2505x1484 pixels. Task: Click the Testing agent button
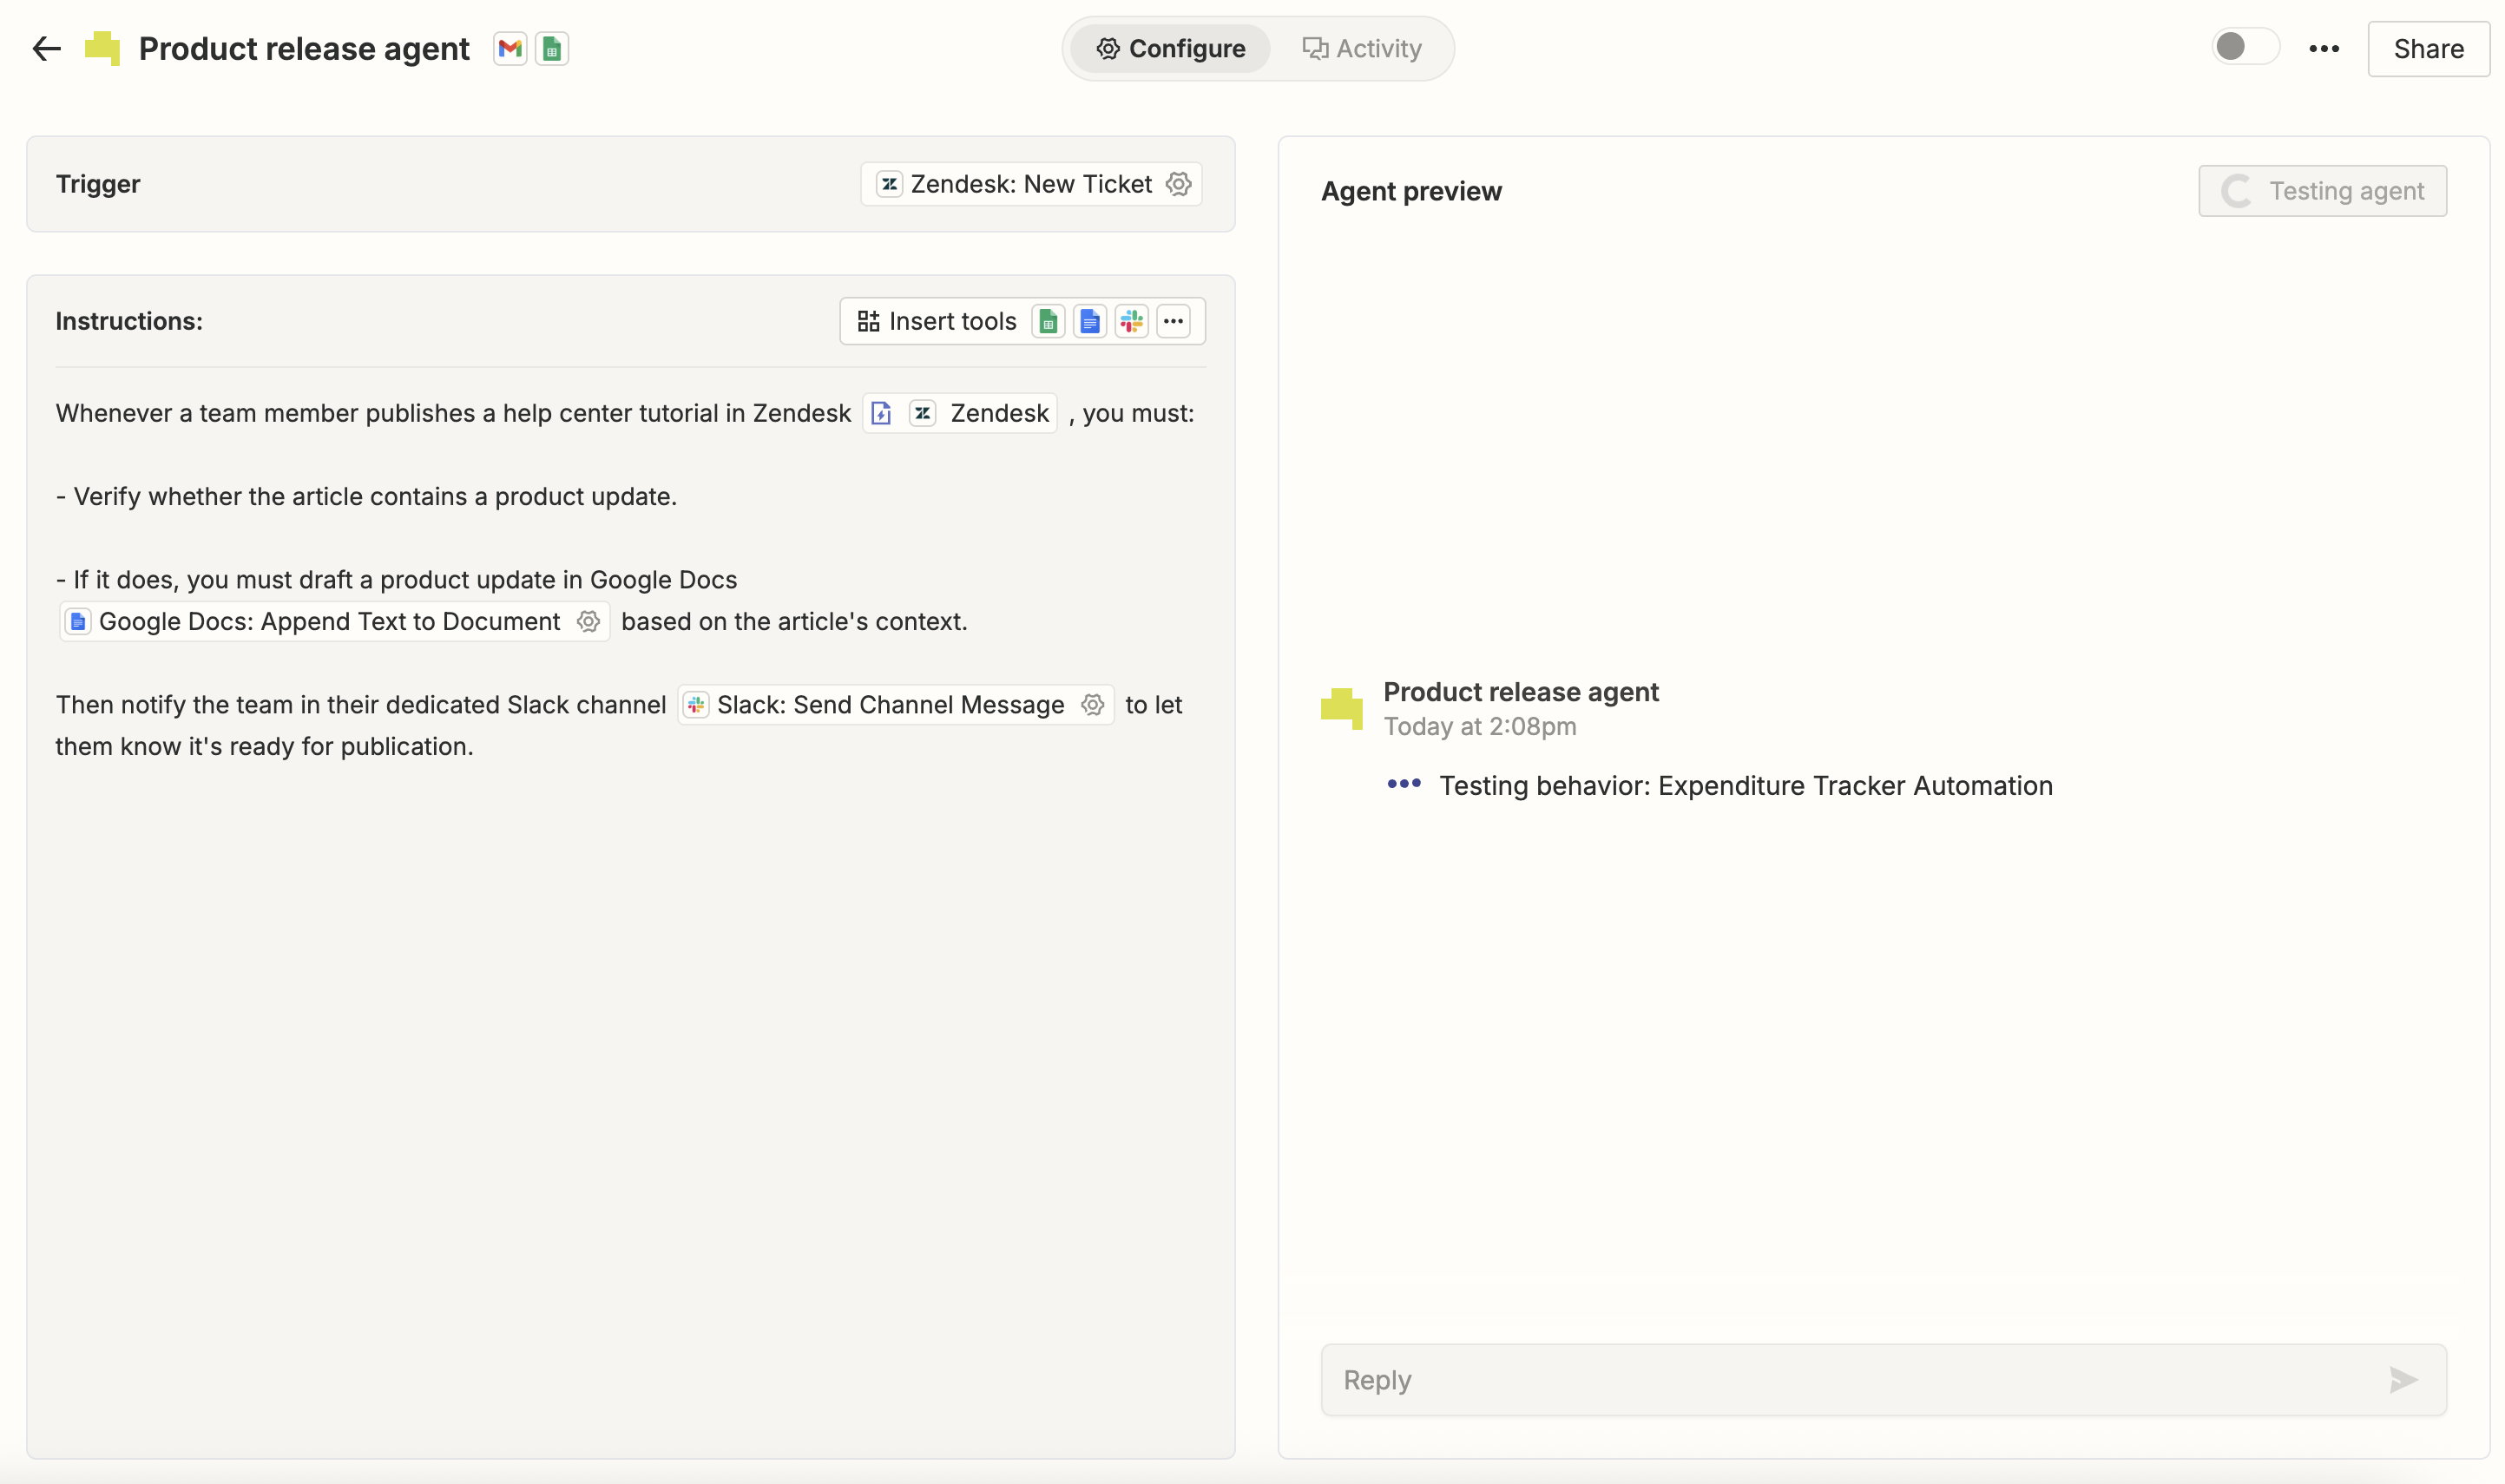click(x=2322, y=191)
